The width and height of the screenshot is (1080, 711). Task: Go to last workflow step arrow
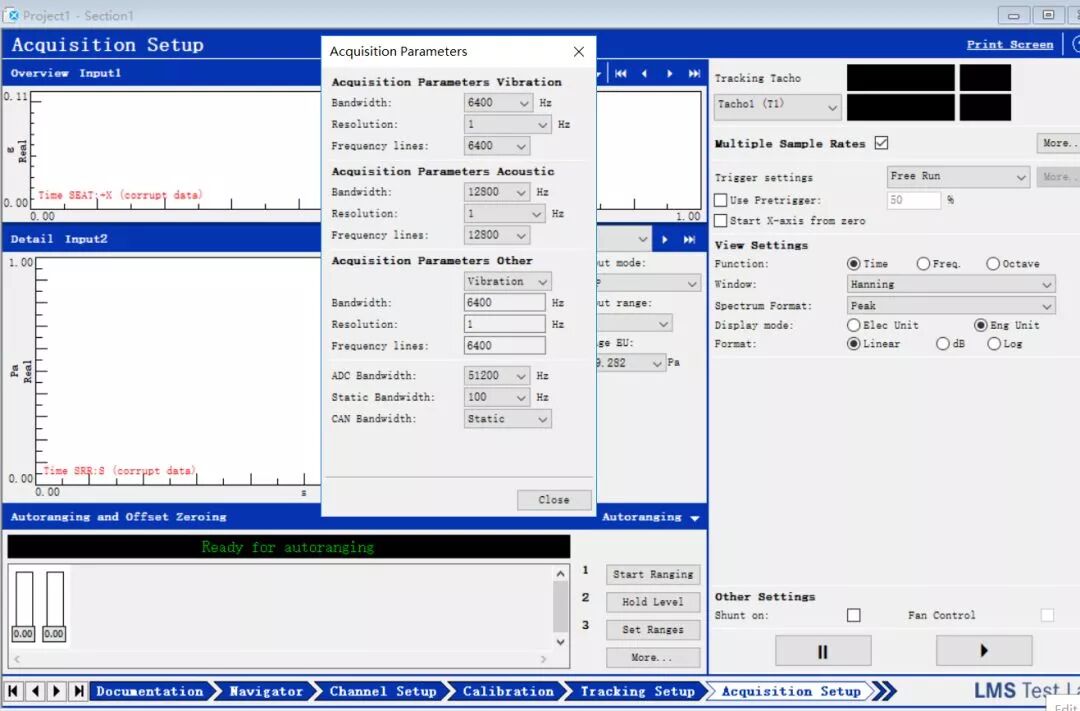click(79, 691)
